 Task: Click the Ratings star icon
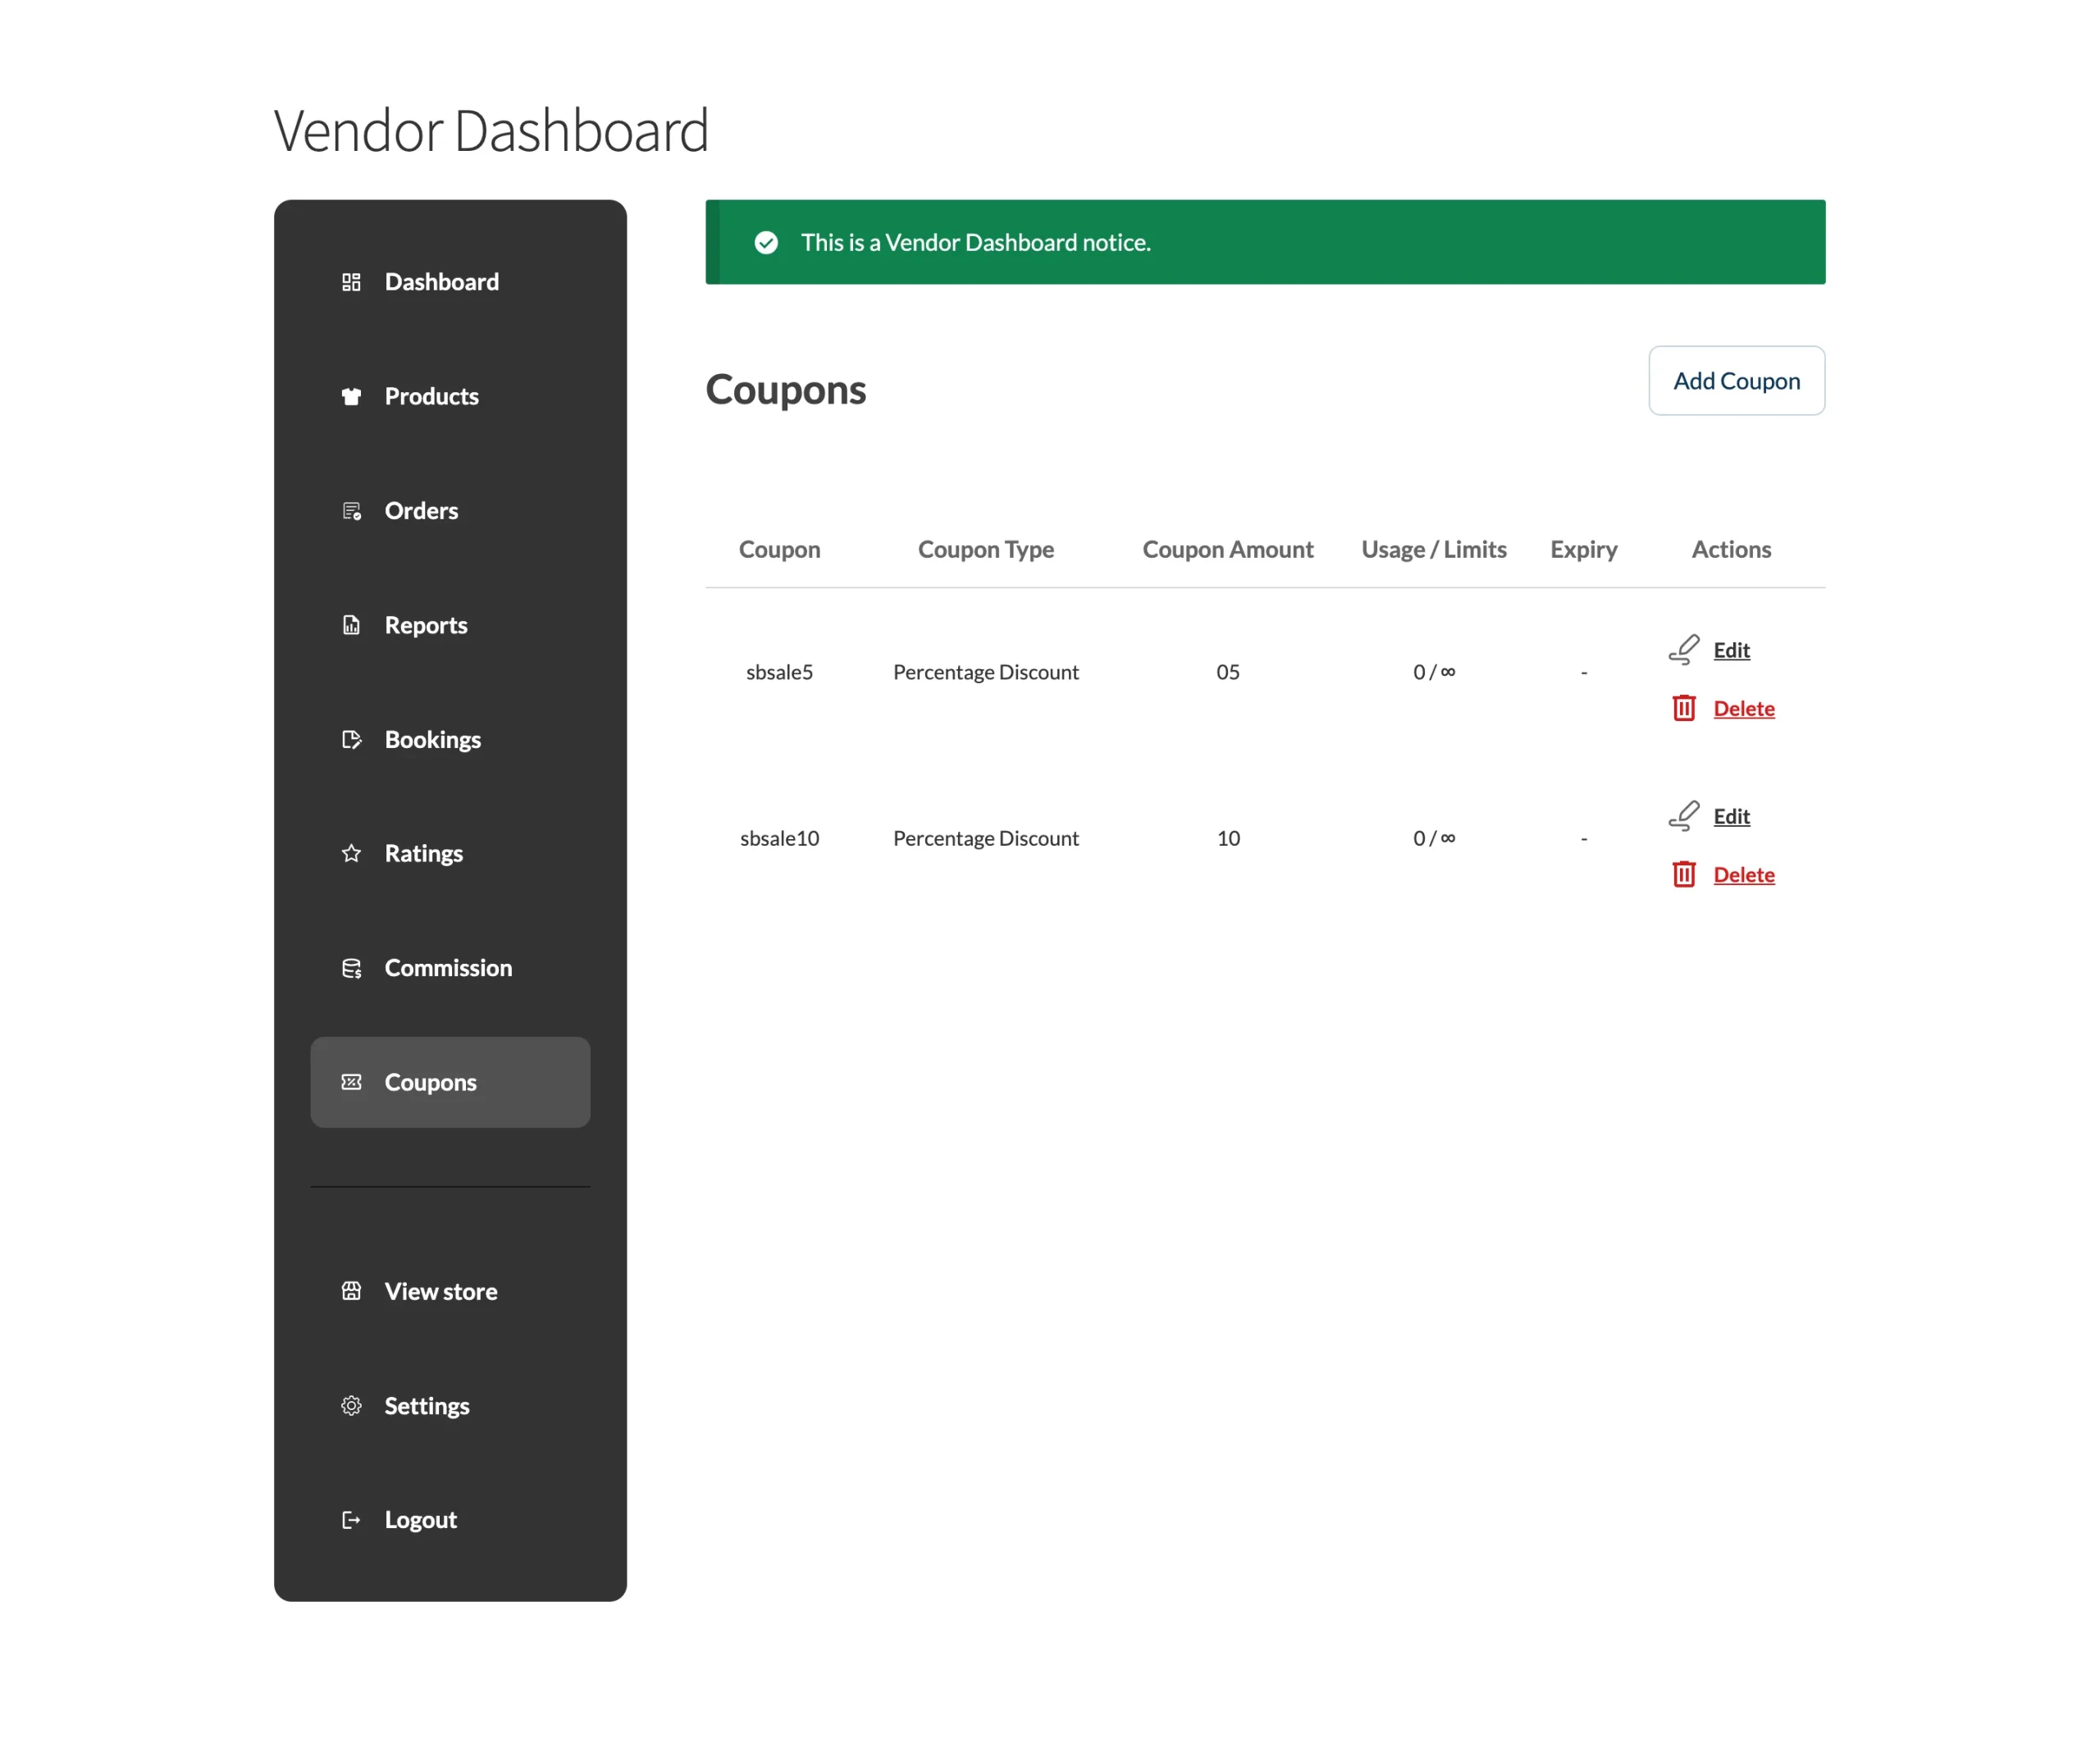[351, 853]
